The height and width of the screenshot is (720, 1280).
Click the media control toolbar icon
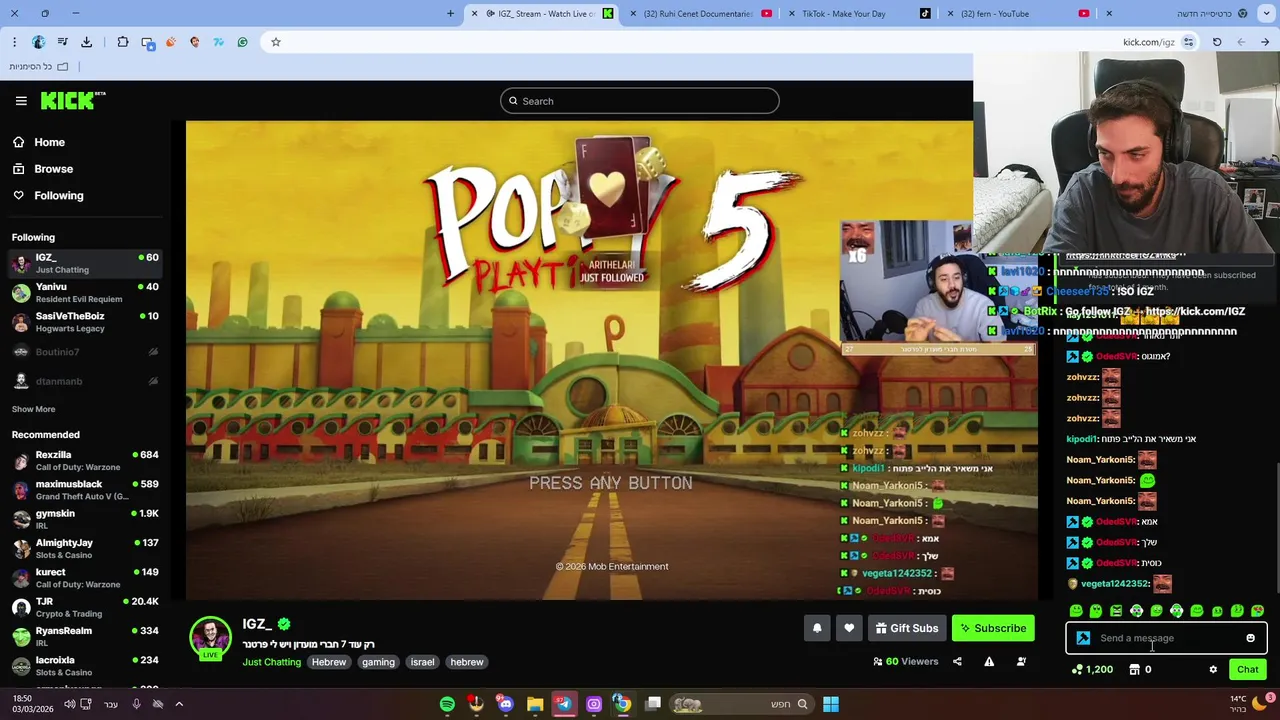(x=62, y=42)
